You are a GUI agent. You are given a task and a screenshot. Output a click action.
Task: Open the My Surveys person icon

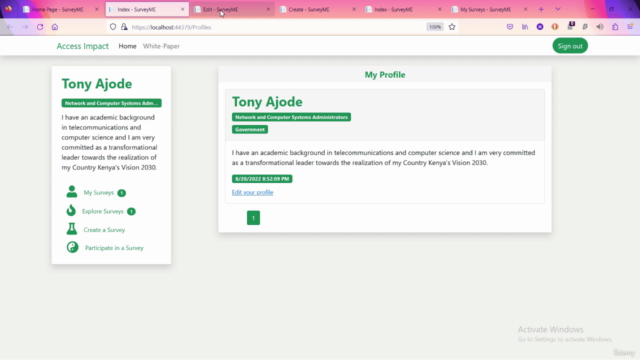coord(72,191)
